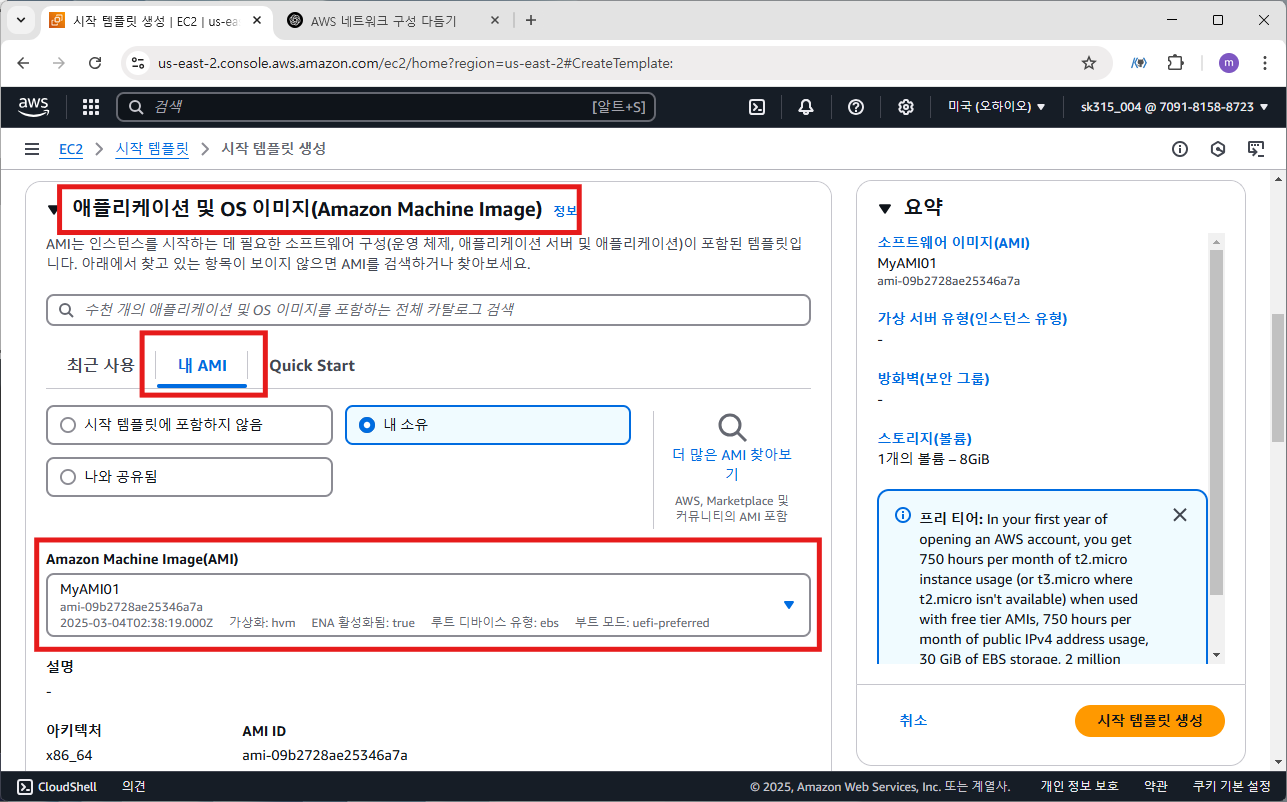The image size is (1287, 802).
Task: Click the x86_64 architecture value
Action: pyautogui.click(x=69, y=755)
